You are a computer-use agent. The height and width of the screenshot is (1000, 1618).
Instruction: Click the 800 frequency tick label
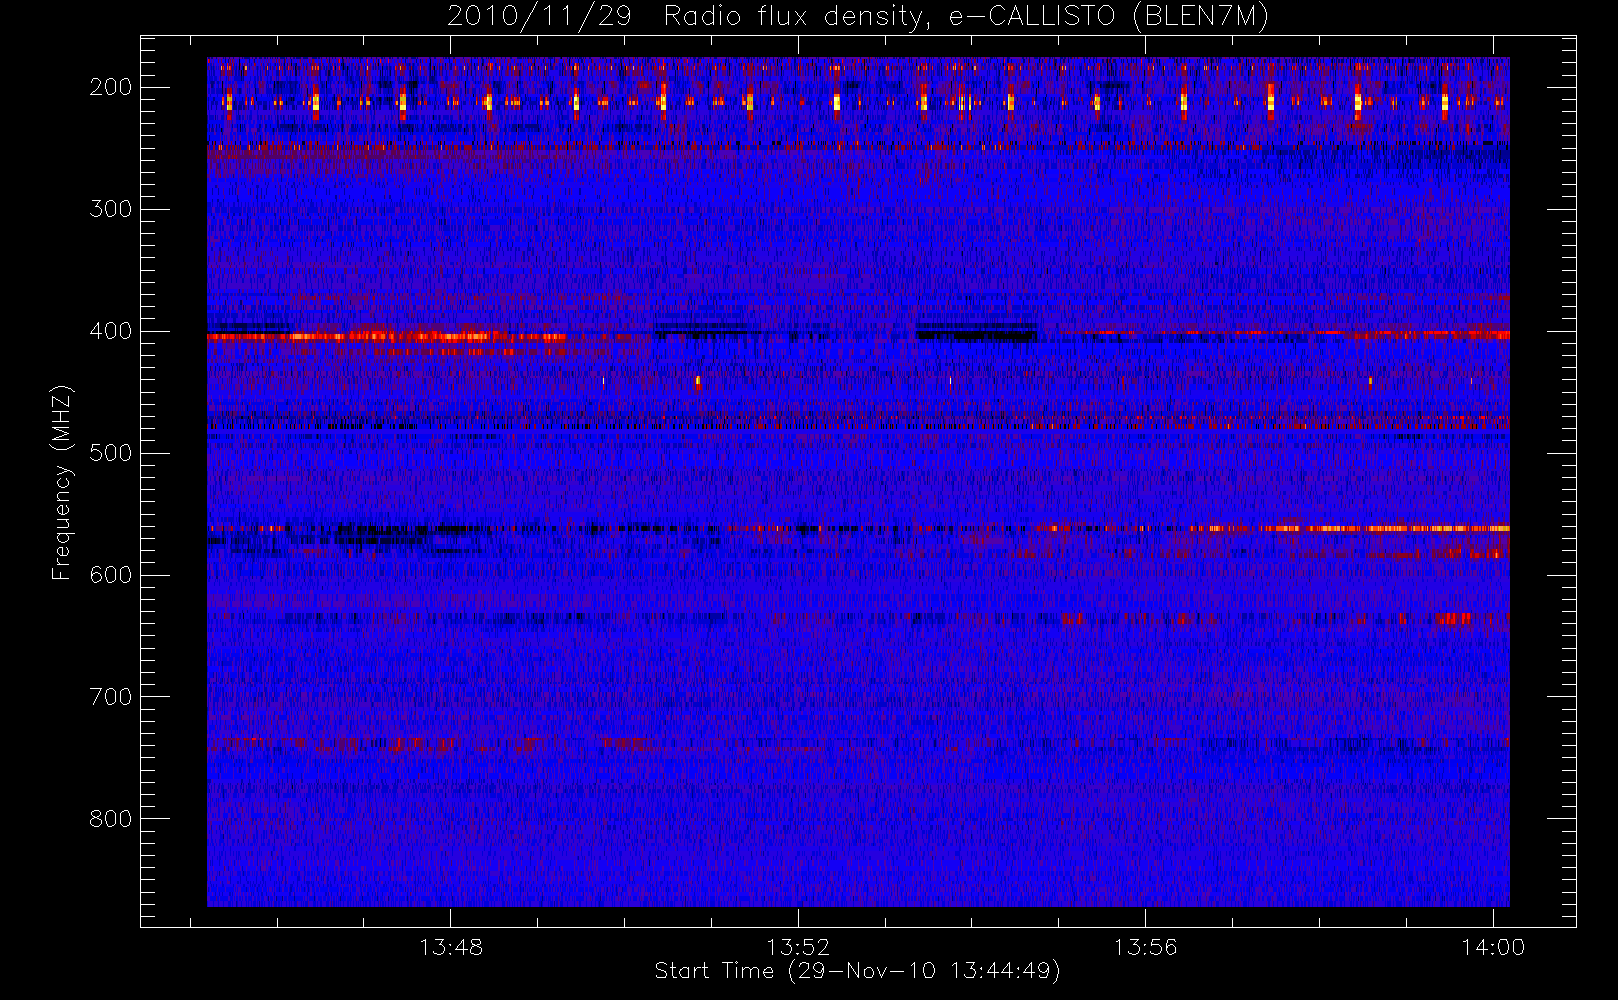[x=110, y=819]
